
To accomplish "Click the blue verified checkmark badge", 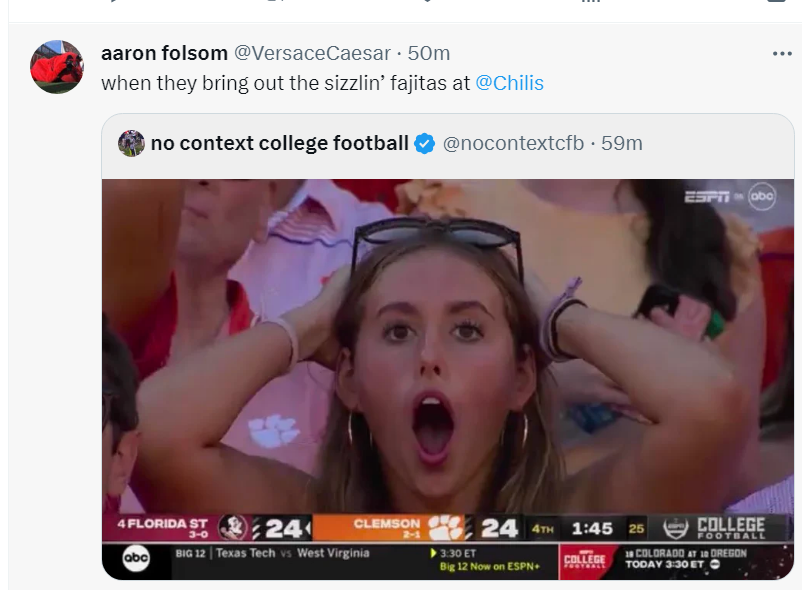I will pyautogui.click(x=424, y=143).
